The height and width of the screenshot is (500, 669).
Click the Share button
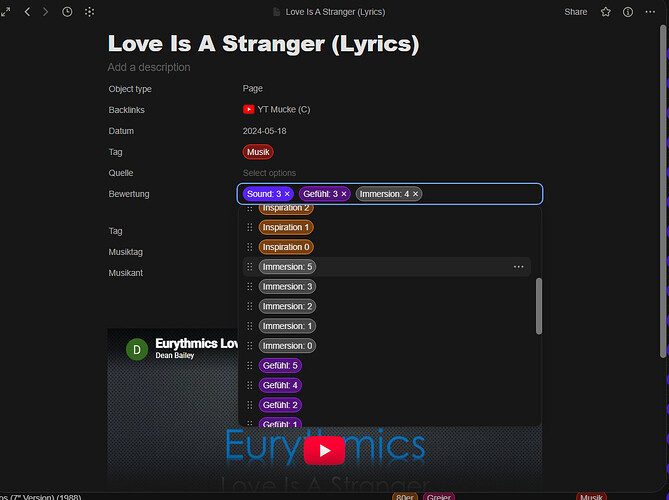pos(576,12)
